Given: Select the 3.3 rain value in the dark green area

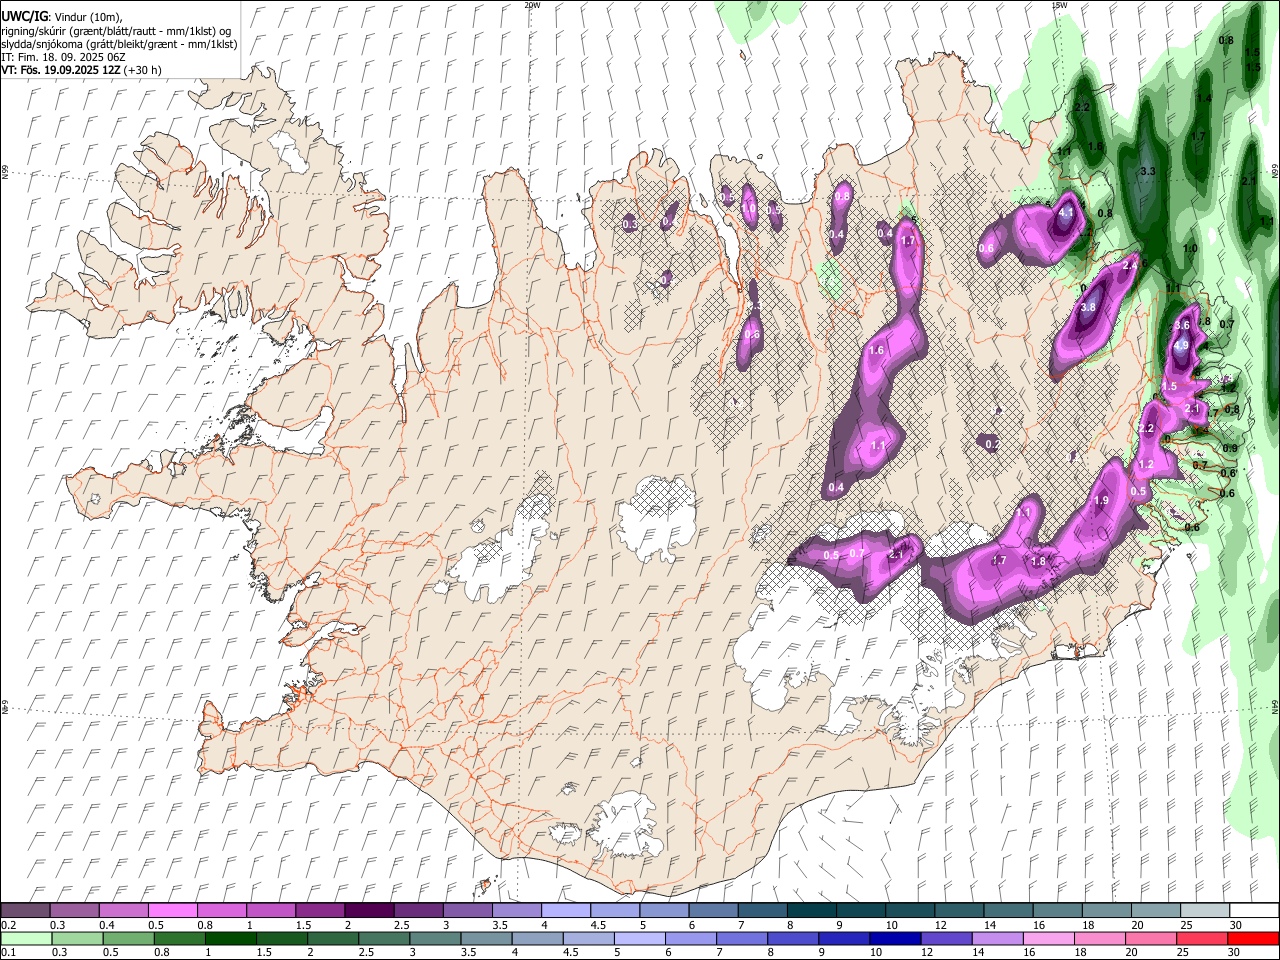Looking at the screenshot, I should pos(1148,172).
